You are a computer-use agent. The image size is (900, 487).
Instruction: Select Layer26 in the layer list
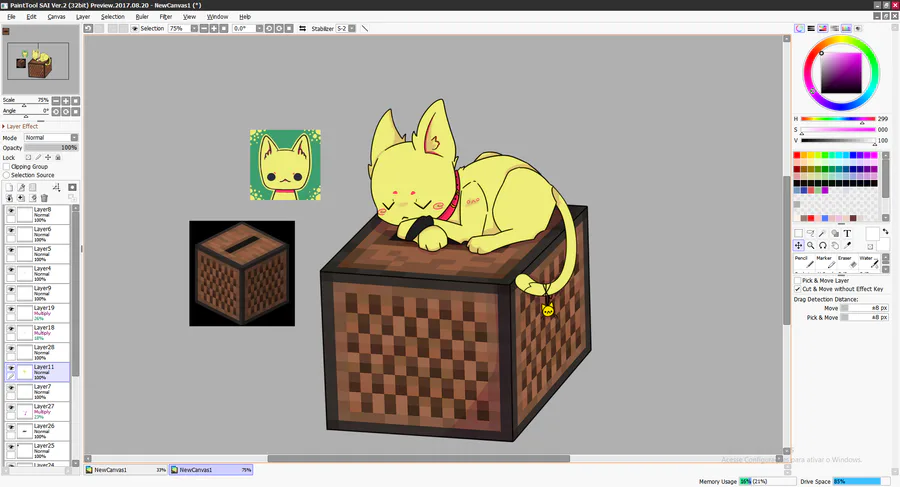(x=37, y=431)
